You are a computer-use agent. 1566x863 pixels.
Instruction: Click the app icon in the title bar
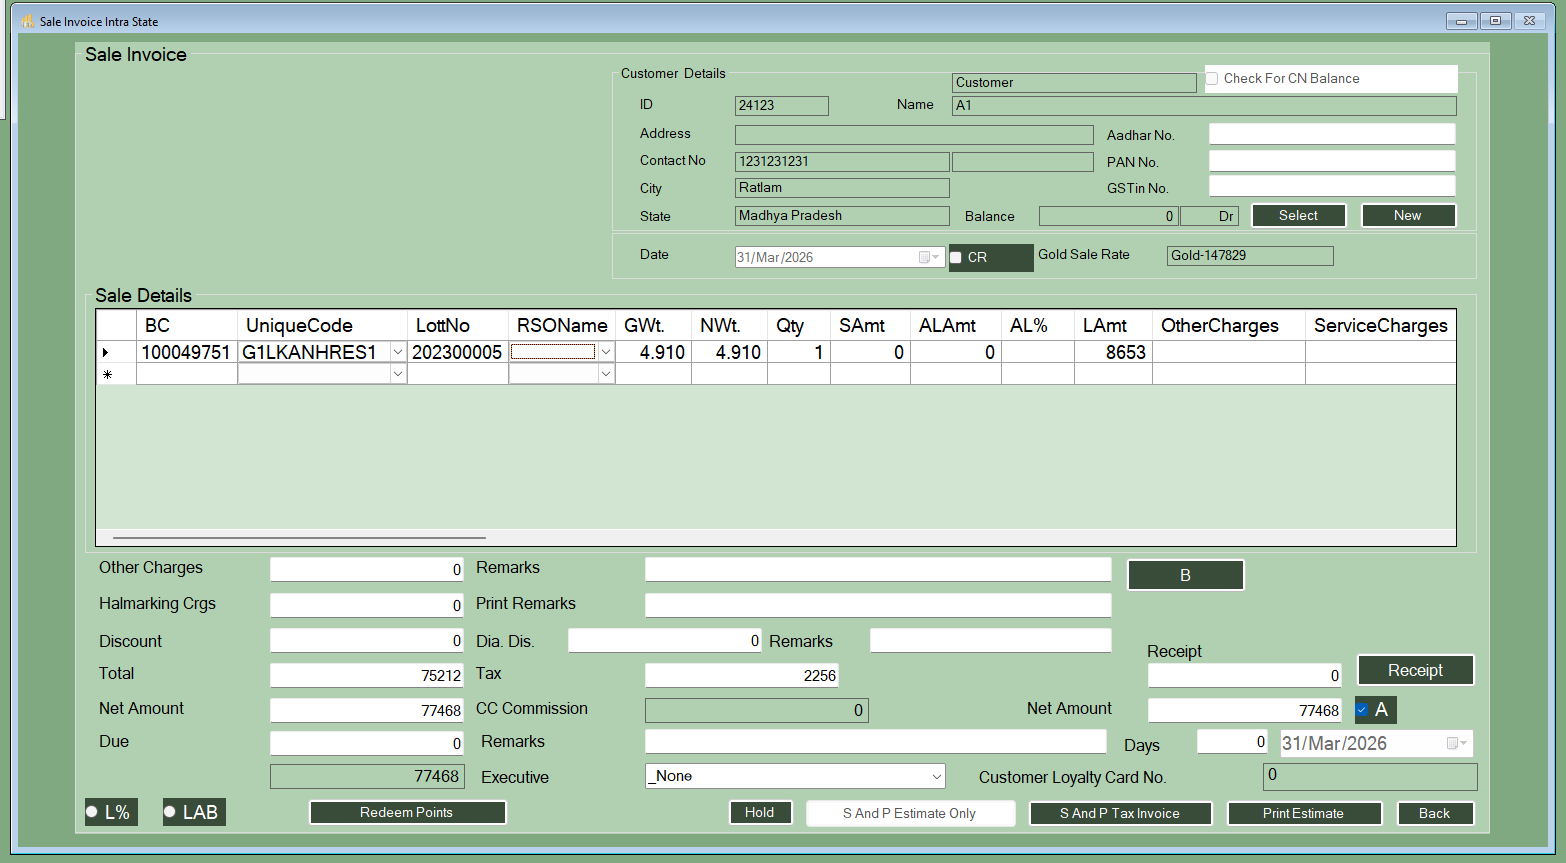point(27,21)
